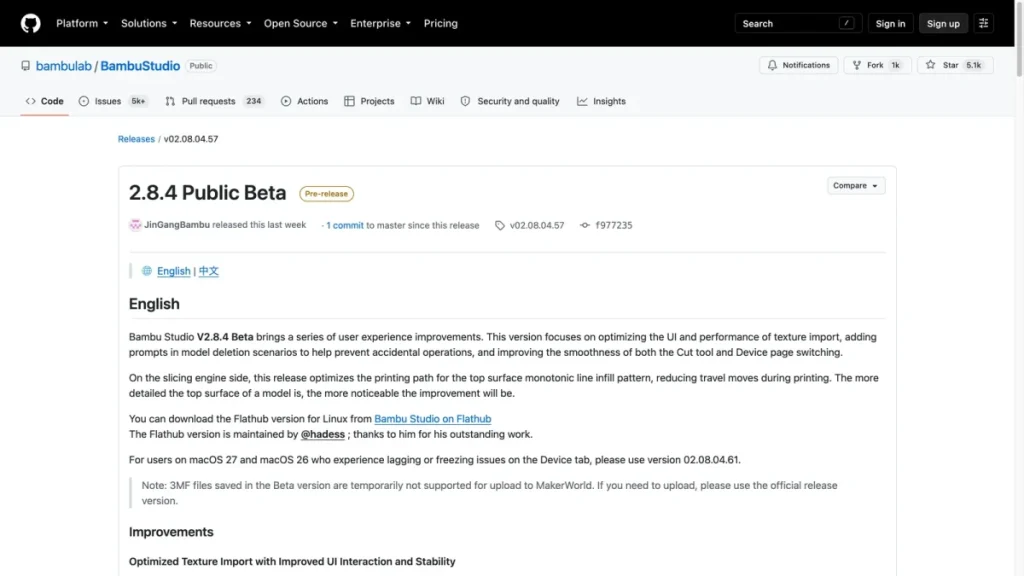1024x576 pixels.
Task: Expand the Enterprise menu
Action: (x=380, y=24)
